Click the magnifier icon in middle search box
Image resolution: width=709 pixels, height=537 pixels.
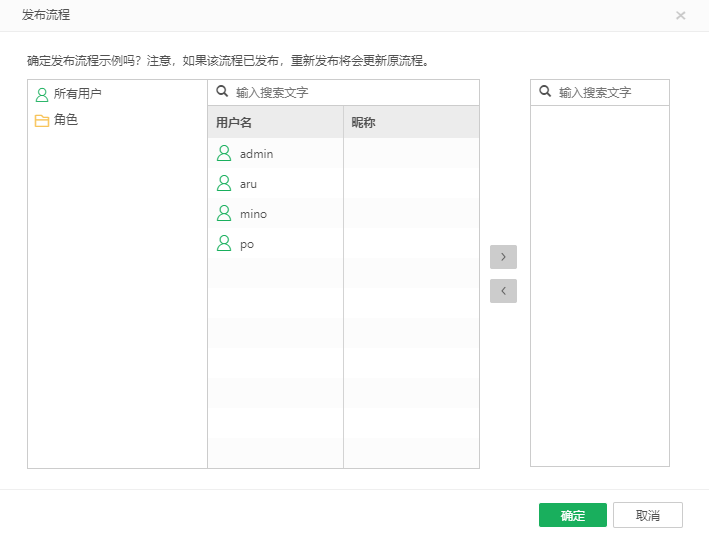coord(222,92)
